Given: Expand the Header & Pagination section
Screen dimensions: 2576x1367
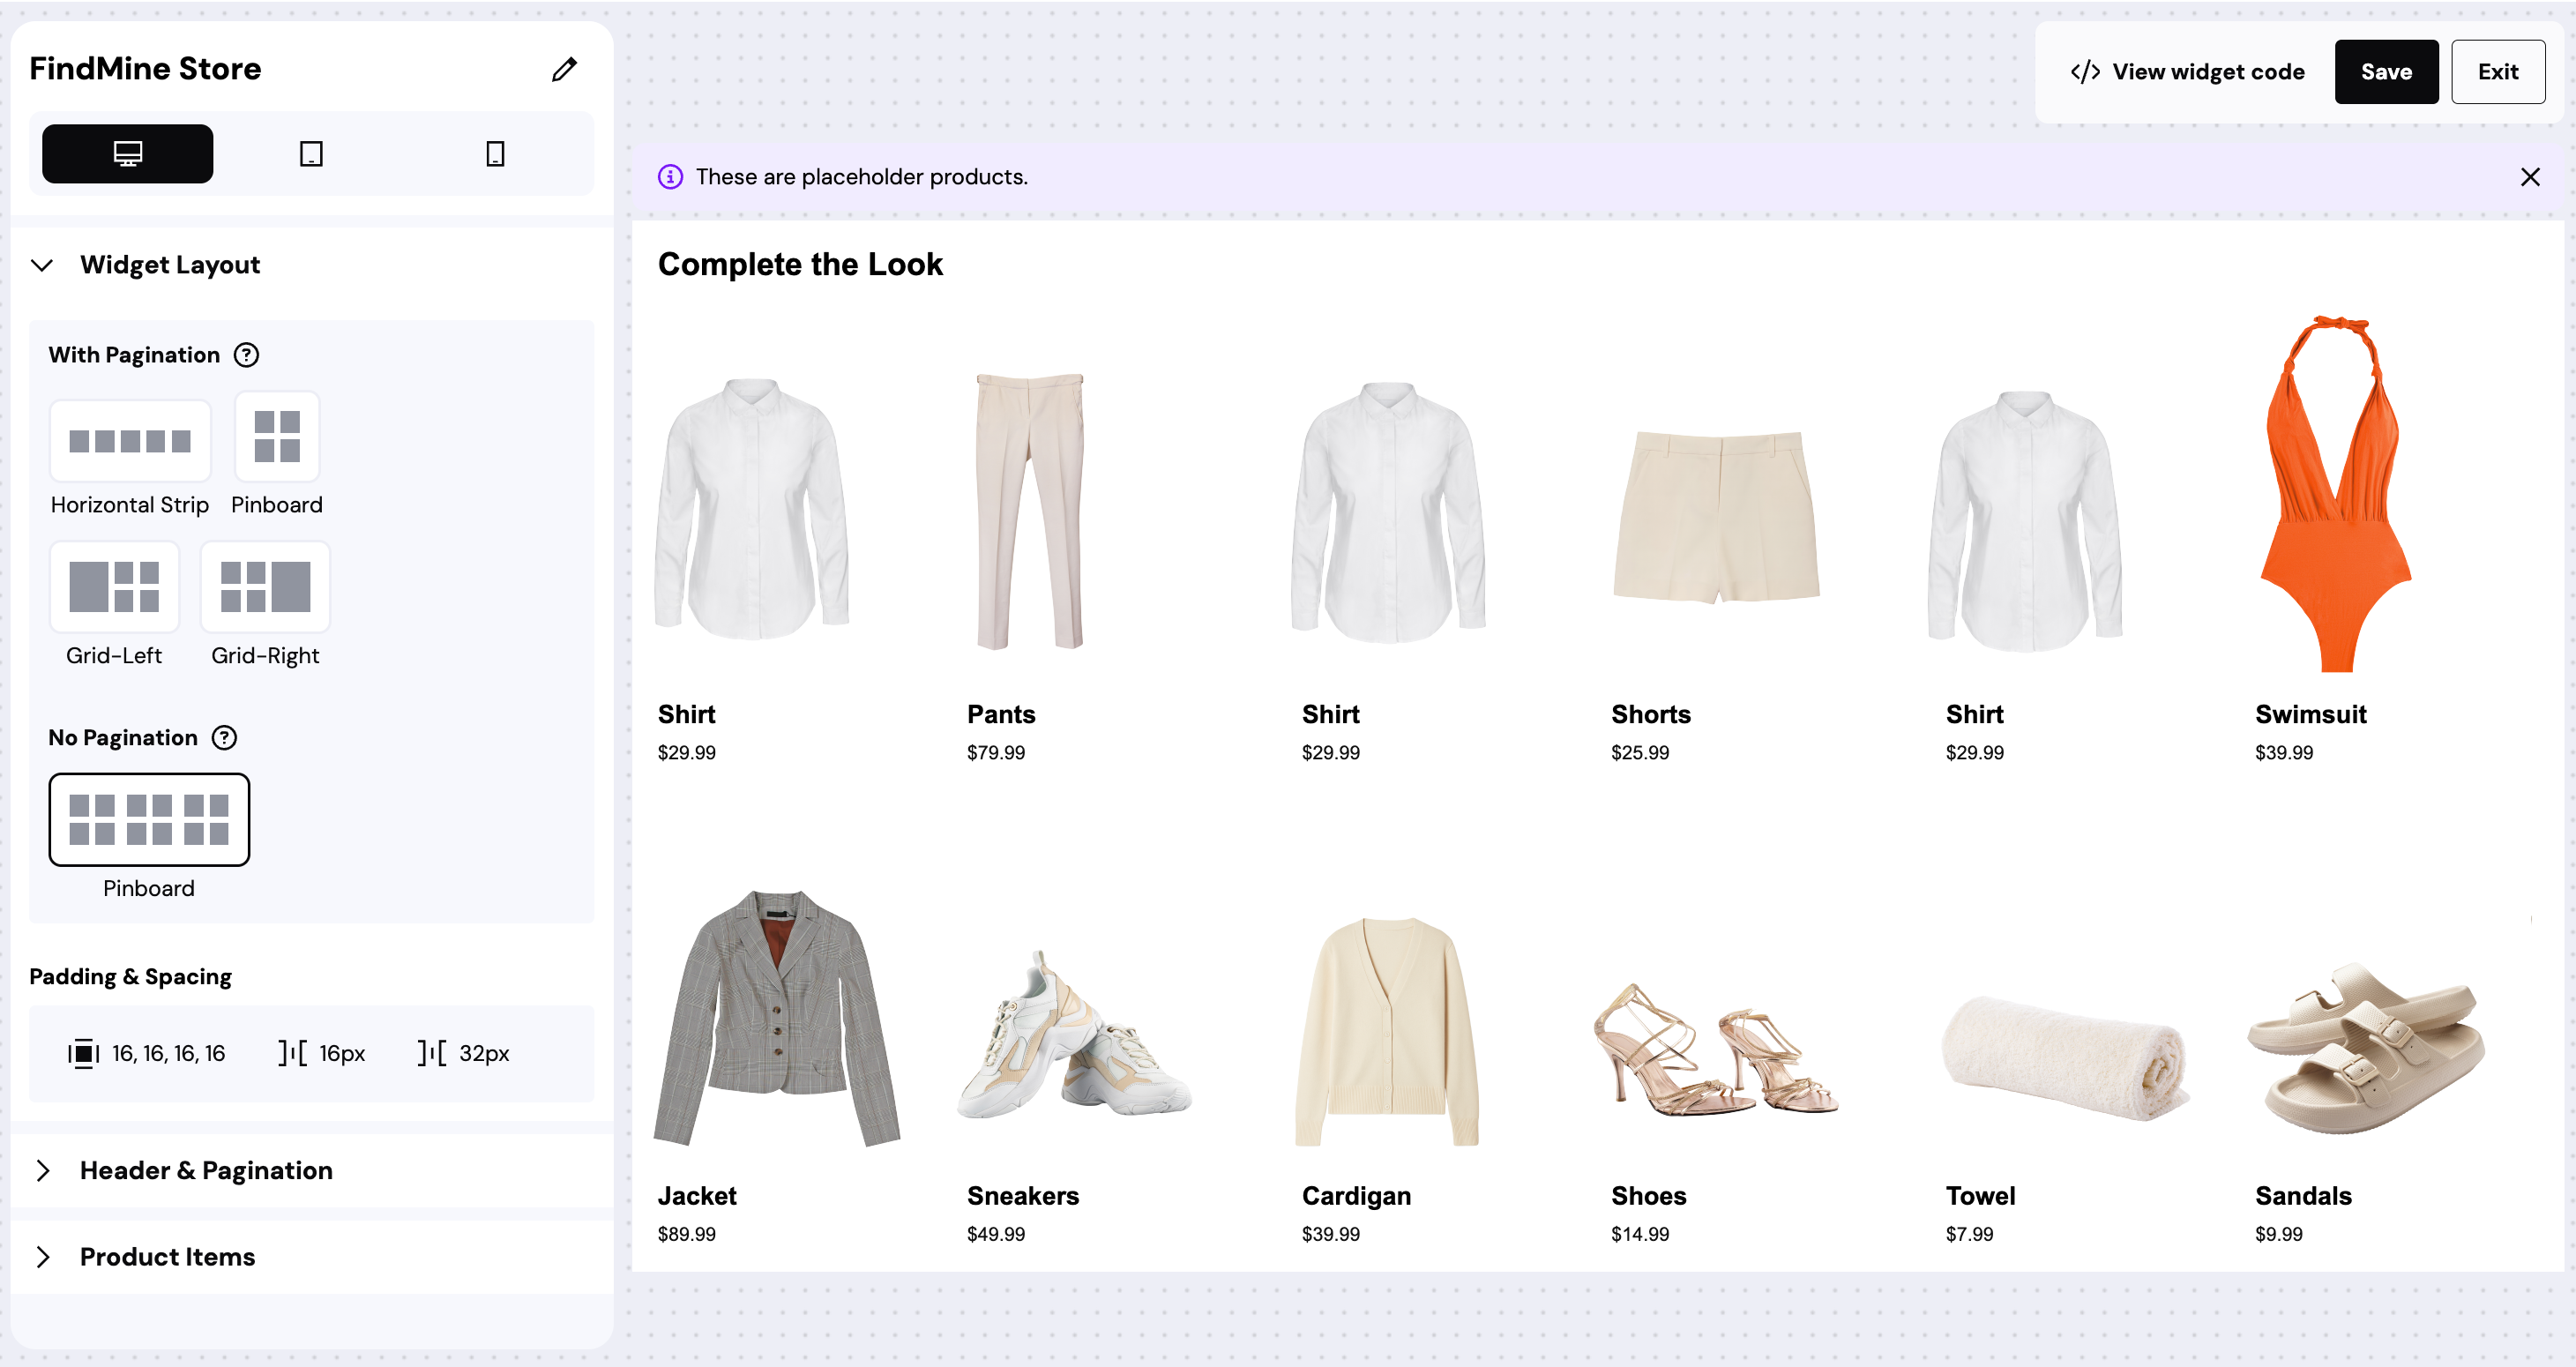Looking at the screenshot, I should click(43, 1170).
